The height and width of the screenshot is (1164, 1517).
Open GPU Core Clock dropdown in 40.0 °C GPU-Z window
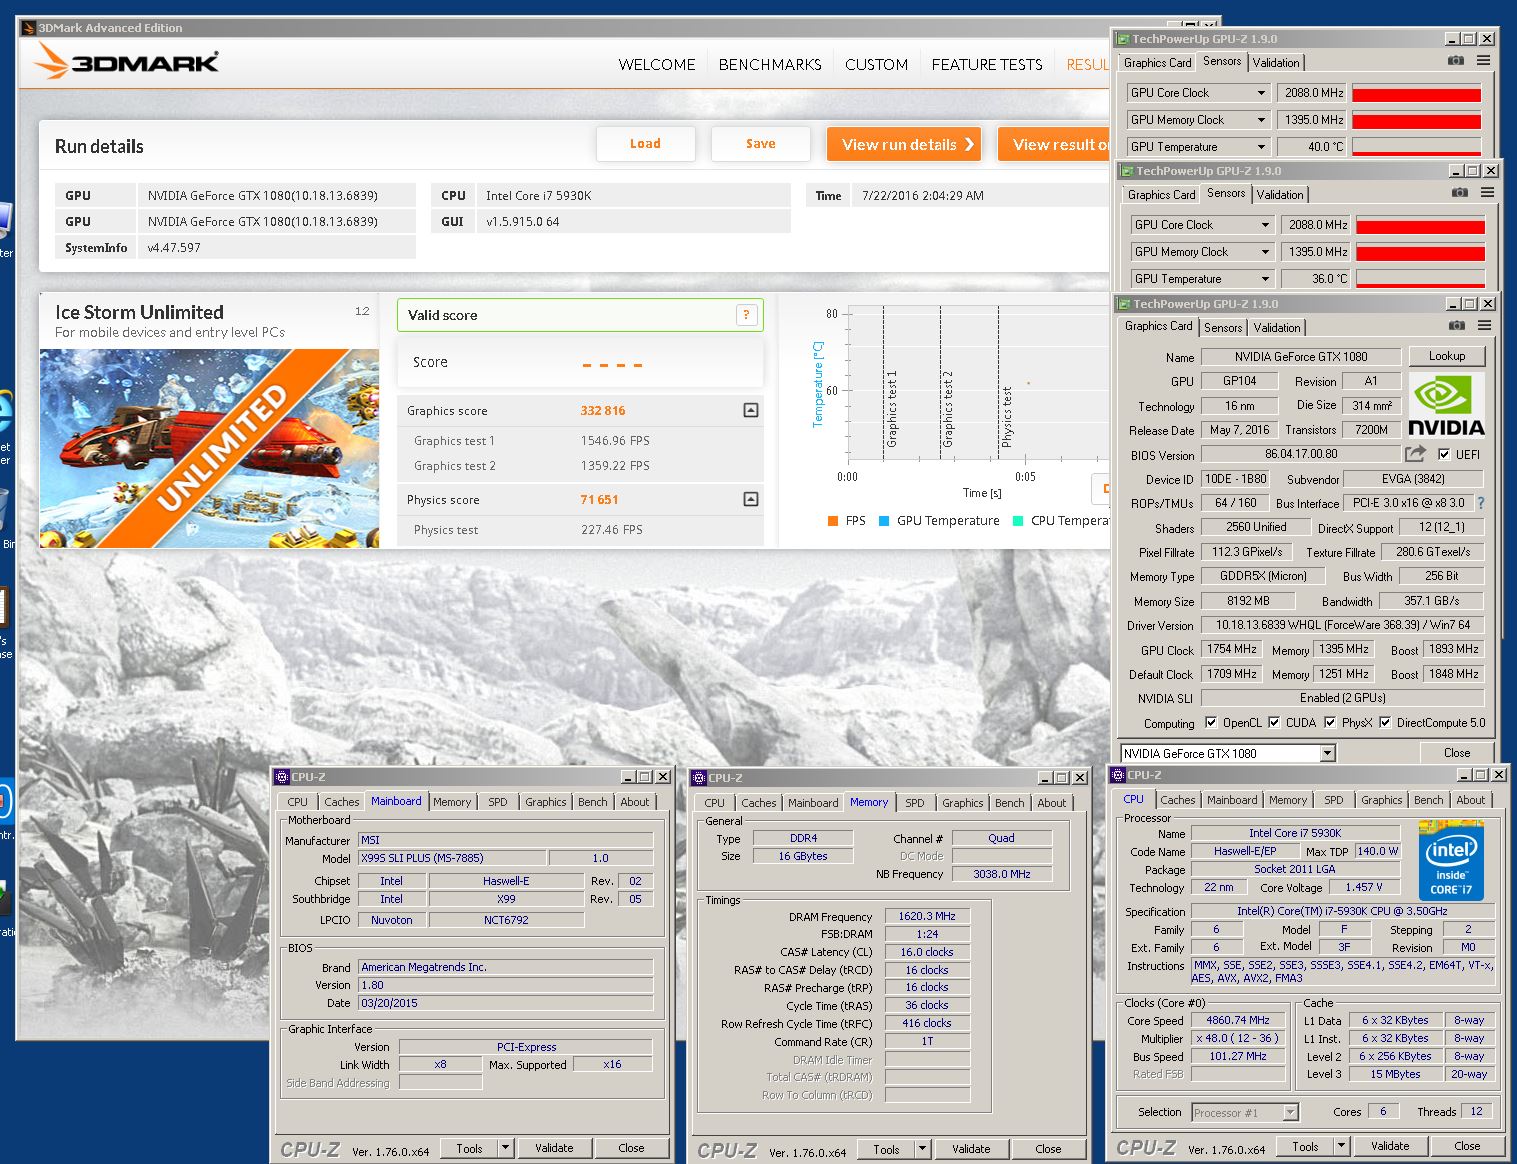click(1261, 93)
